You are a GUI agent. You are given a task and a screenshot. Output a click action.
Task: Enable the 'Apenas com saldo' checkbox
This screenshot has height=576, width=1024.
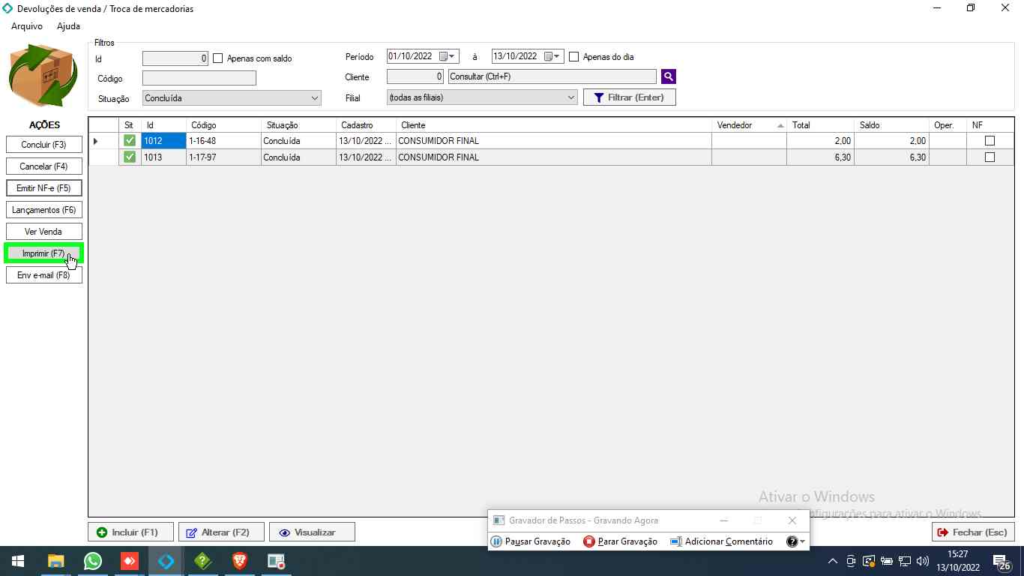point(218,58)
